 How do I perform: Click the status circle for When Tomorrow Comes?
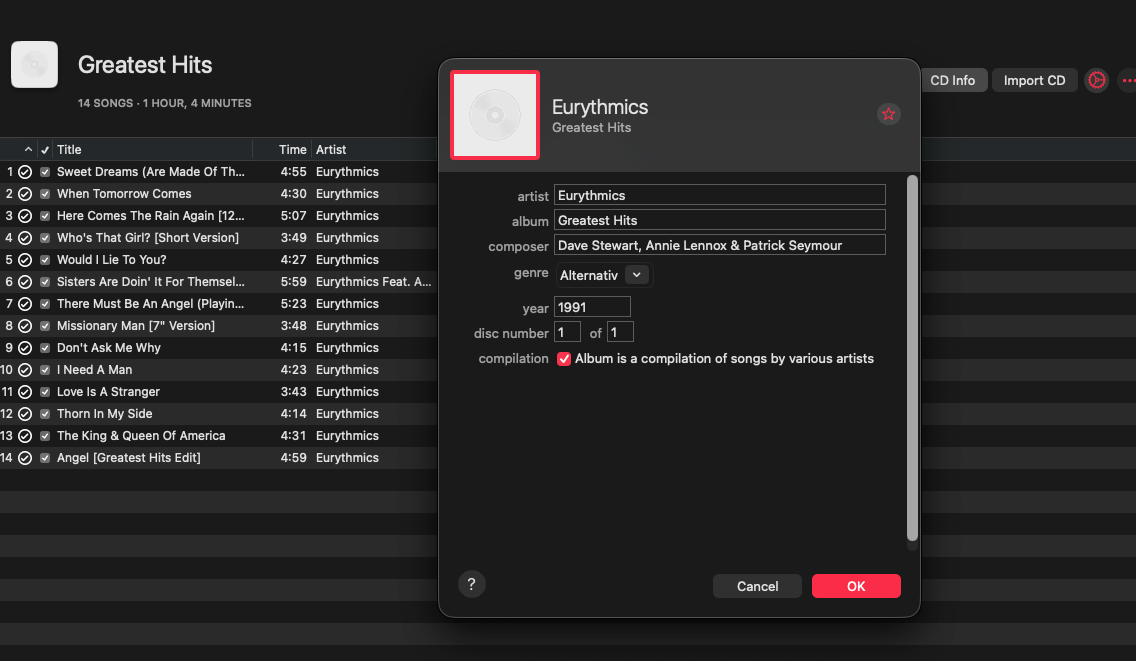(x=25, y=194)
